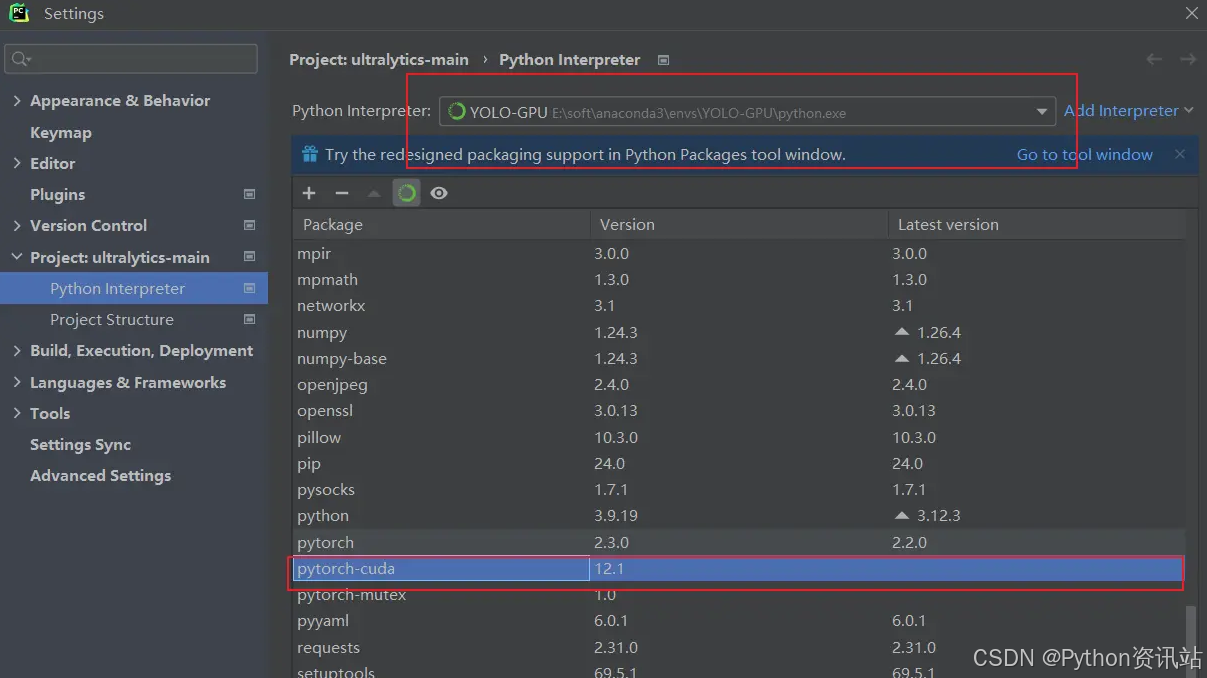Image resolution: width=1207 pixels, height=678 pixels.
Task: Click the project icon beside Project: ultralytics-main
Action: (x=250, y=257)
